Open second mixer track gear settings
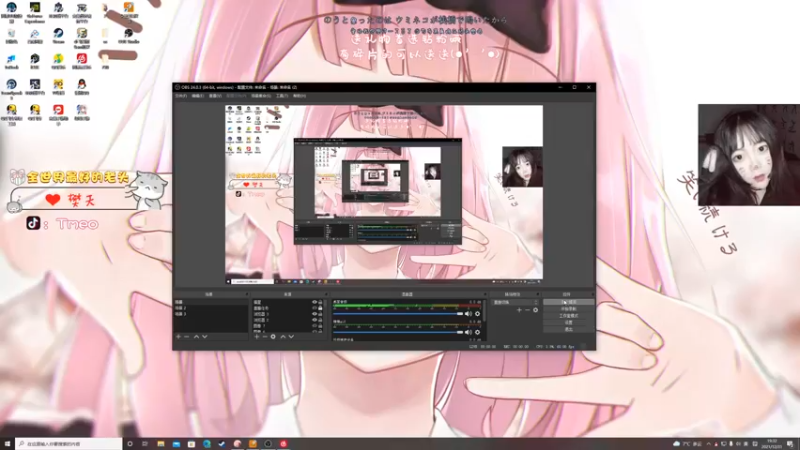Image resolution: width=800 pixels, height=450 pixels. (478, 332)
